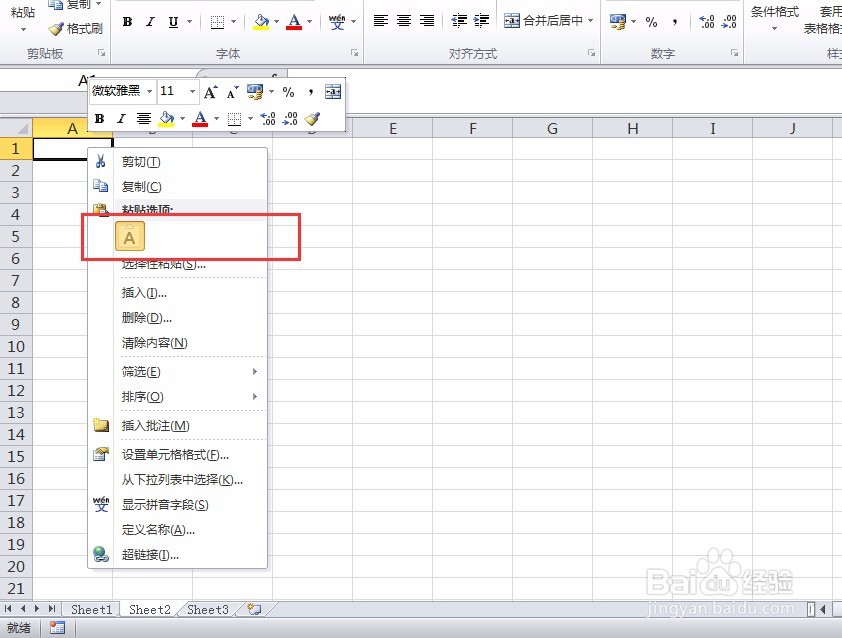Toggle Bold formatting in the ribbon
Viewport: 842px width, 638px height.
[127, 20]
